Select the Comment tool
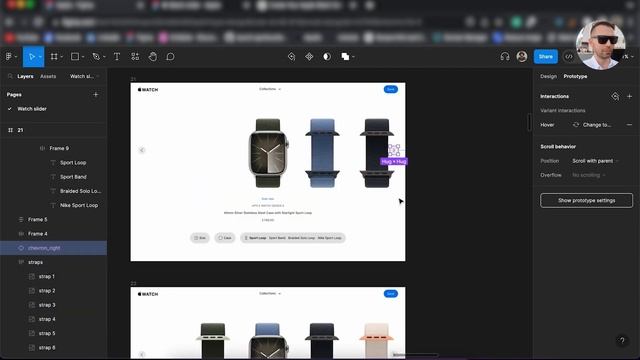 pos(170,57)
